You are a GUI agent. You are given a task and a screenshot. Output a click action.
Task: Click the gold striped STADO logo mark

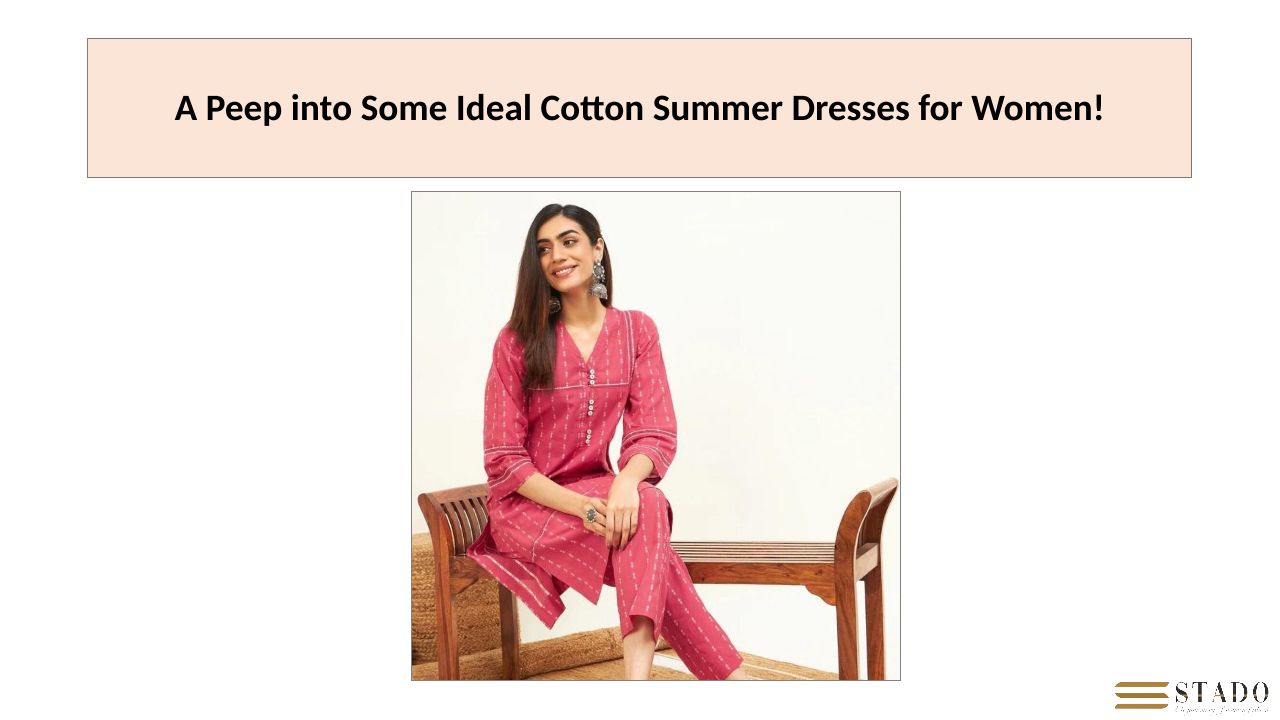pyautogui.click(x=1141, y=695)
